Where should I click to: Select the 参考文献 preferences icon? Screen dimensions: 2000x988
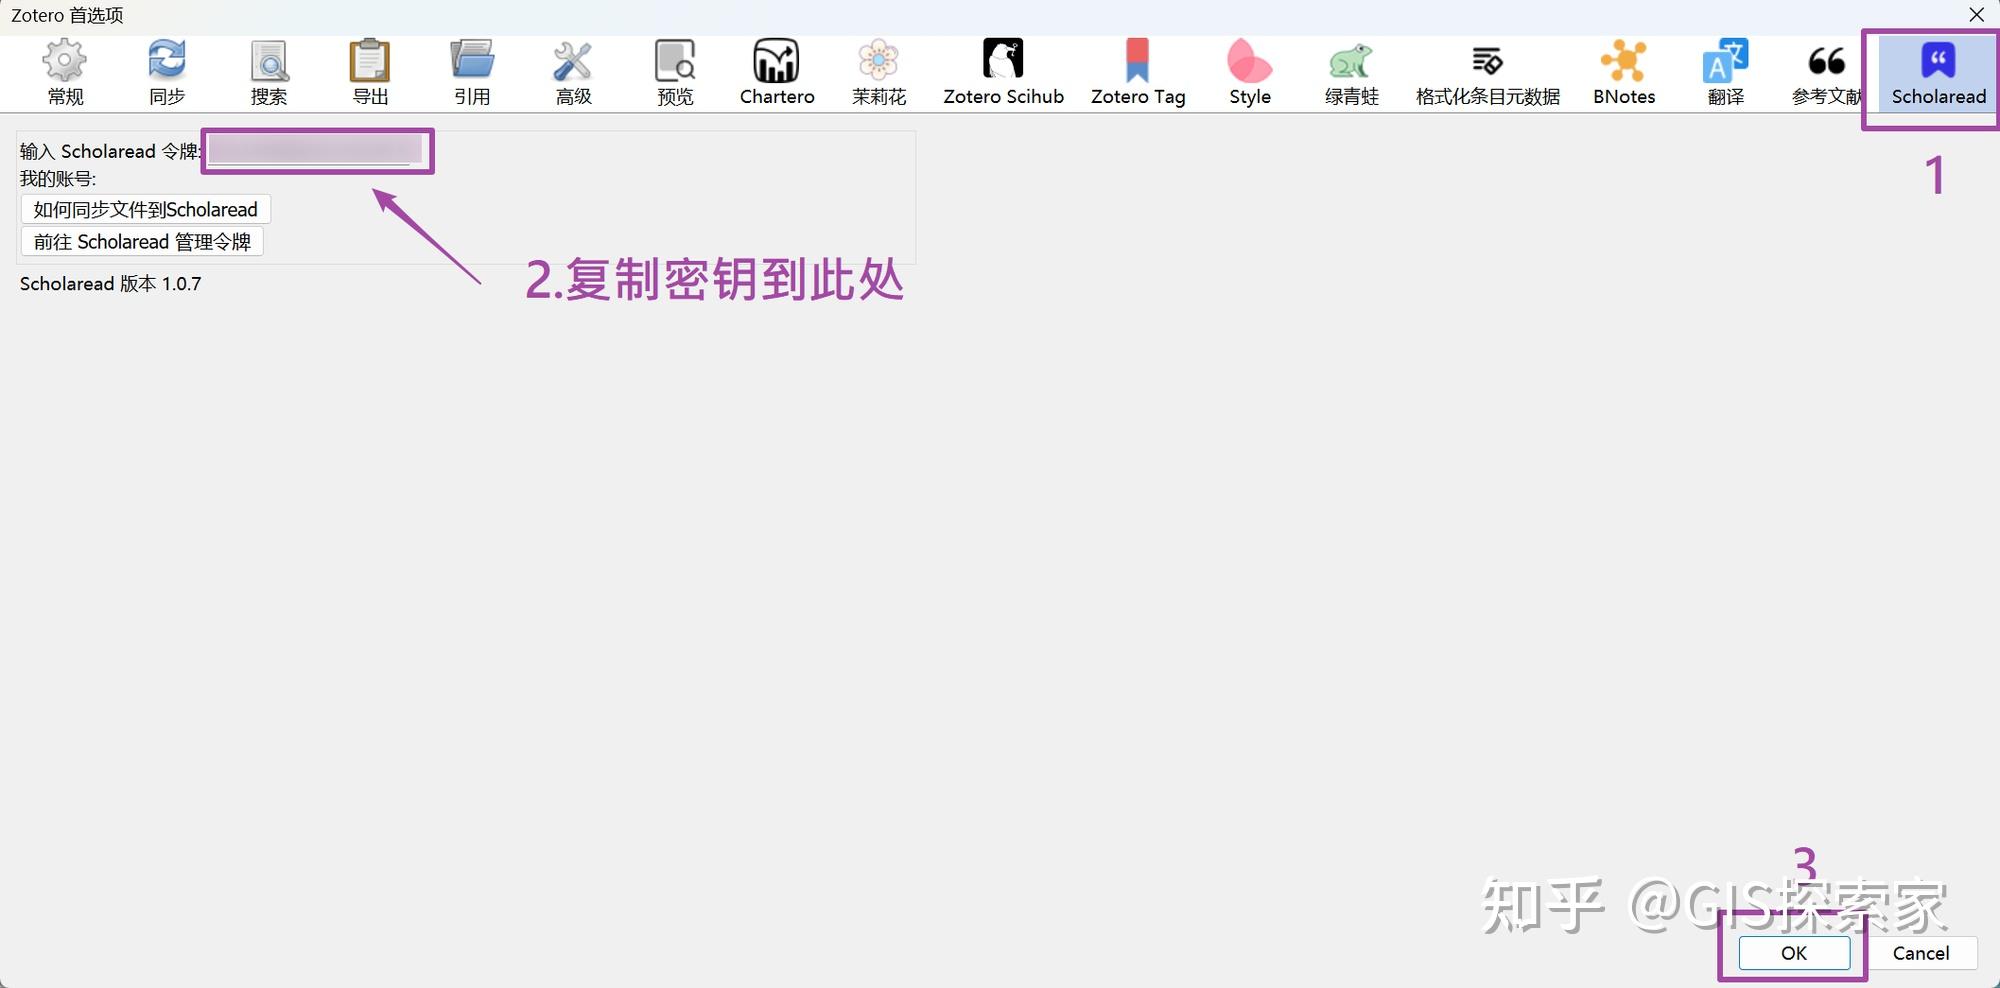click(x=1825, y=70)
